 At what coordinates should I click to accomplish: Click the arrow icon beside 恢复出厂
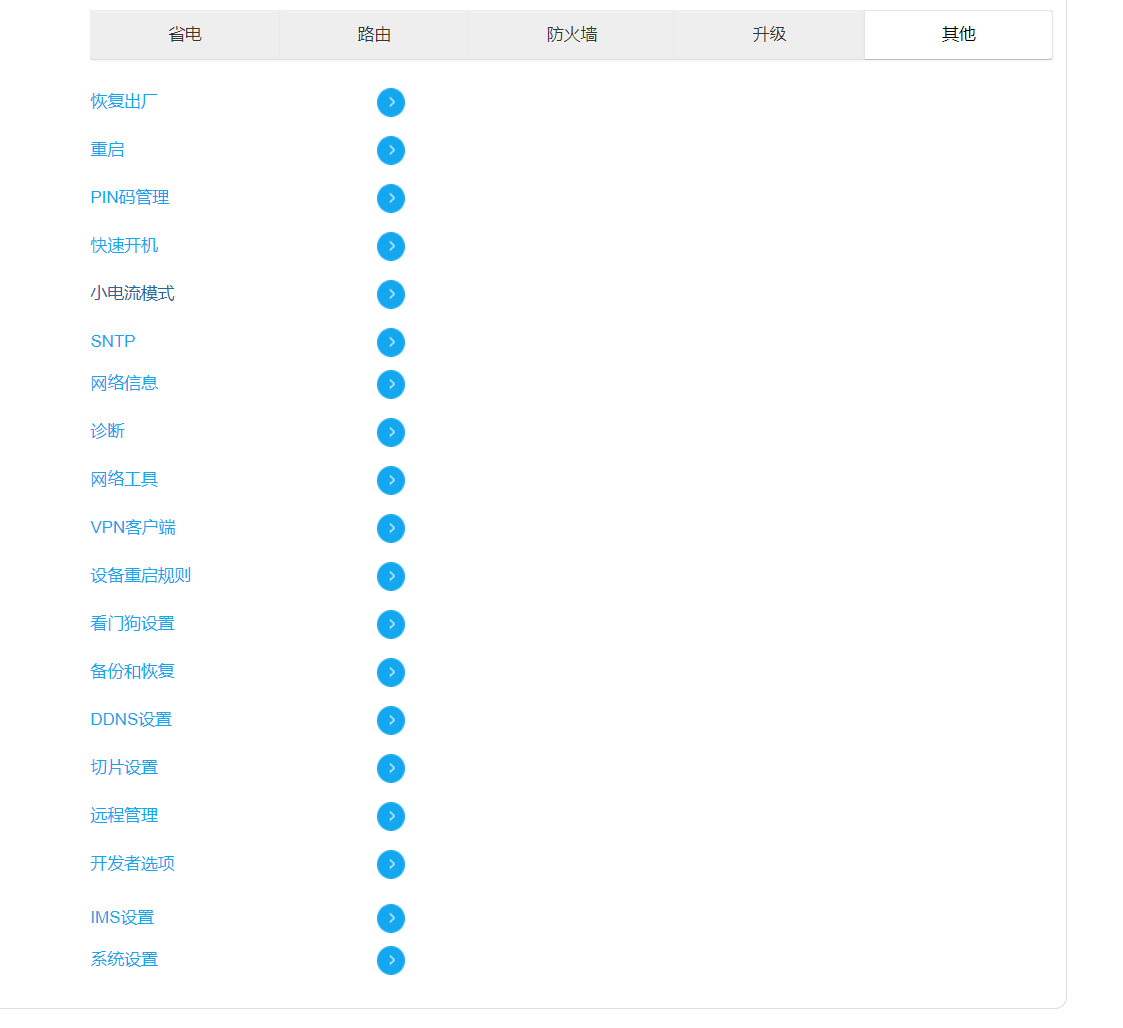tap(391, 102)
